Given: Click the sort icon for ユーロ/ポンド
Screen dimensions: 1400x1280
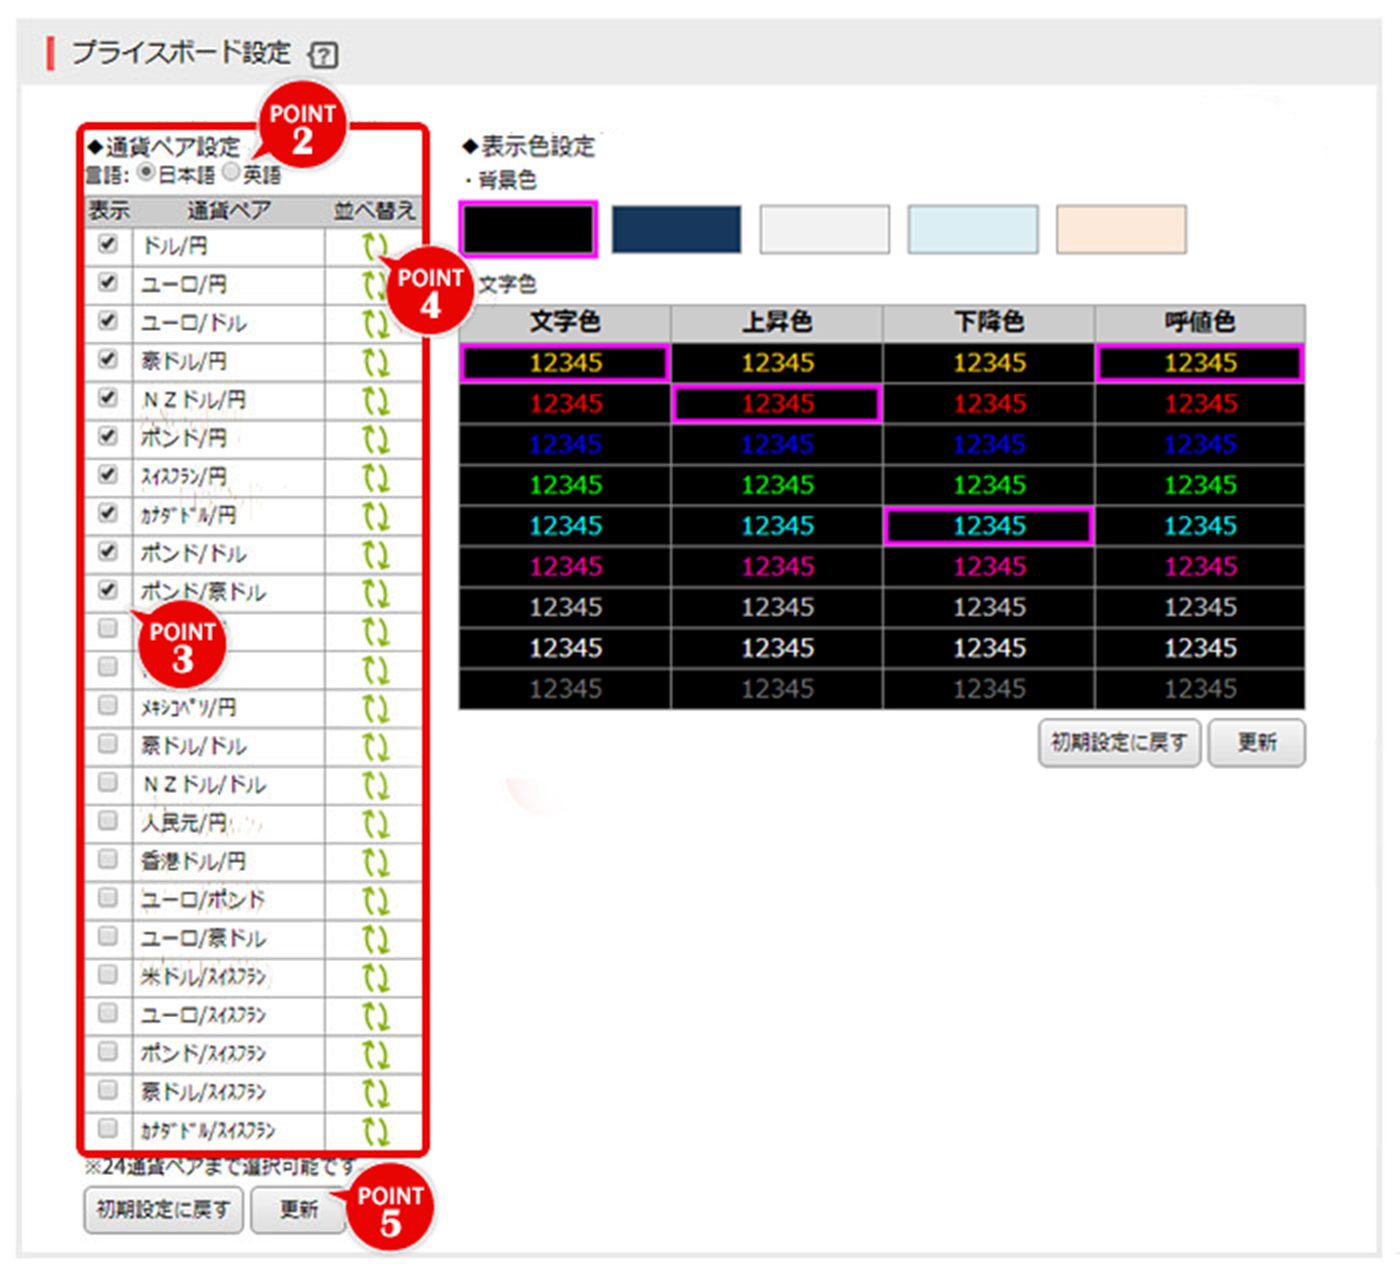Looking at the screenshot, I should (x=375, y=899).
